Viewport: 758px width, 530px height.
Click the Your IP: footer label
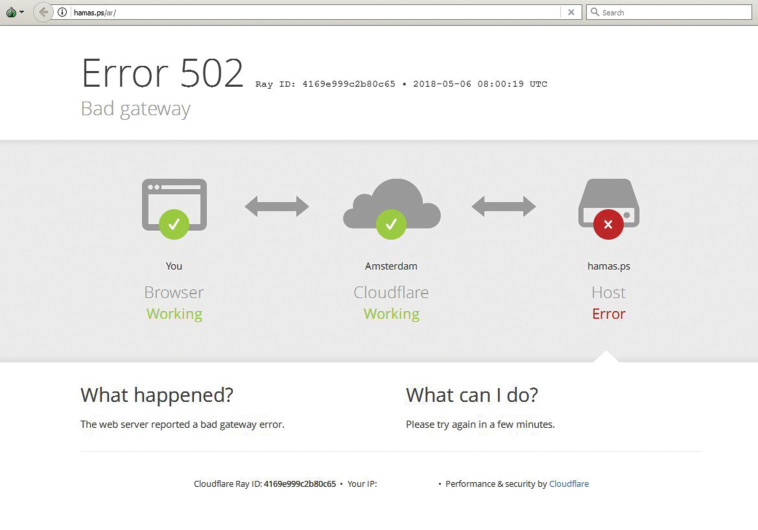(362, 484)
